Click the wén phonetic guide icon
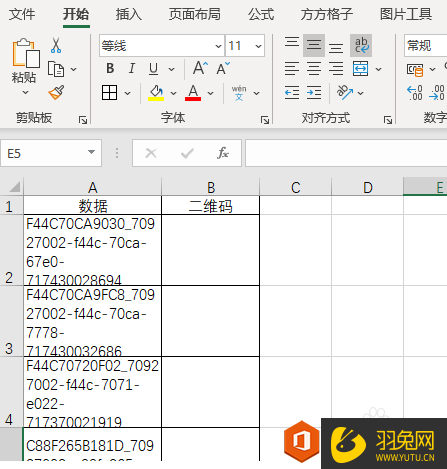447x469 pixels. (x=239, y=93)
